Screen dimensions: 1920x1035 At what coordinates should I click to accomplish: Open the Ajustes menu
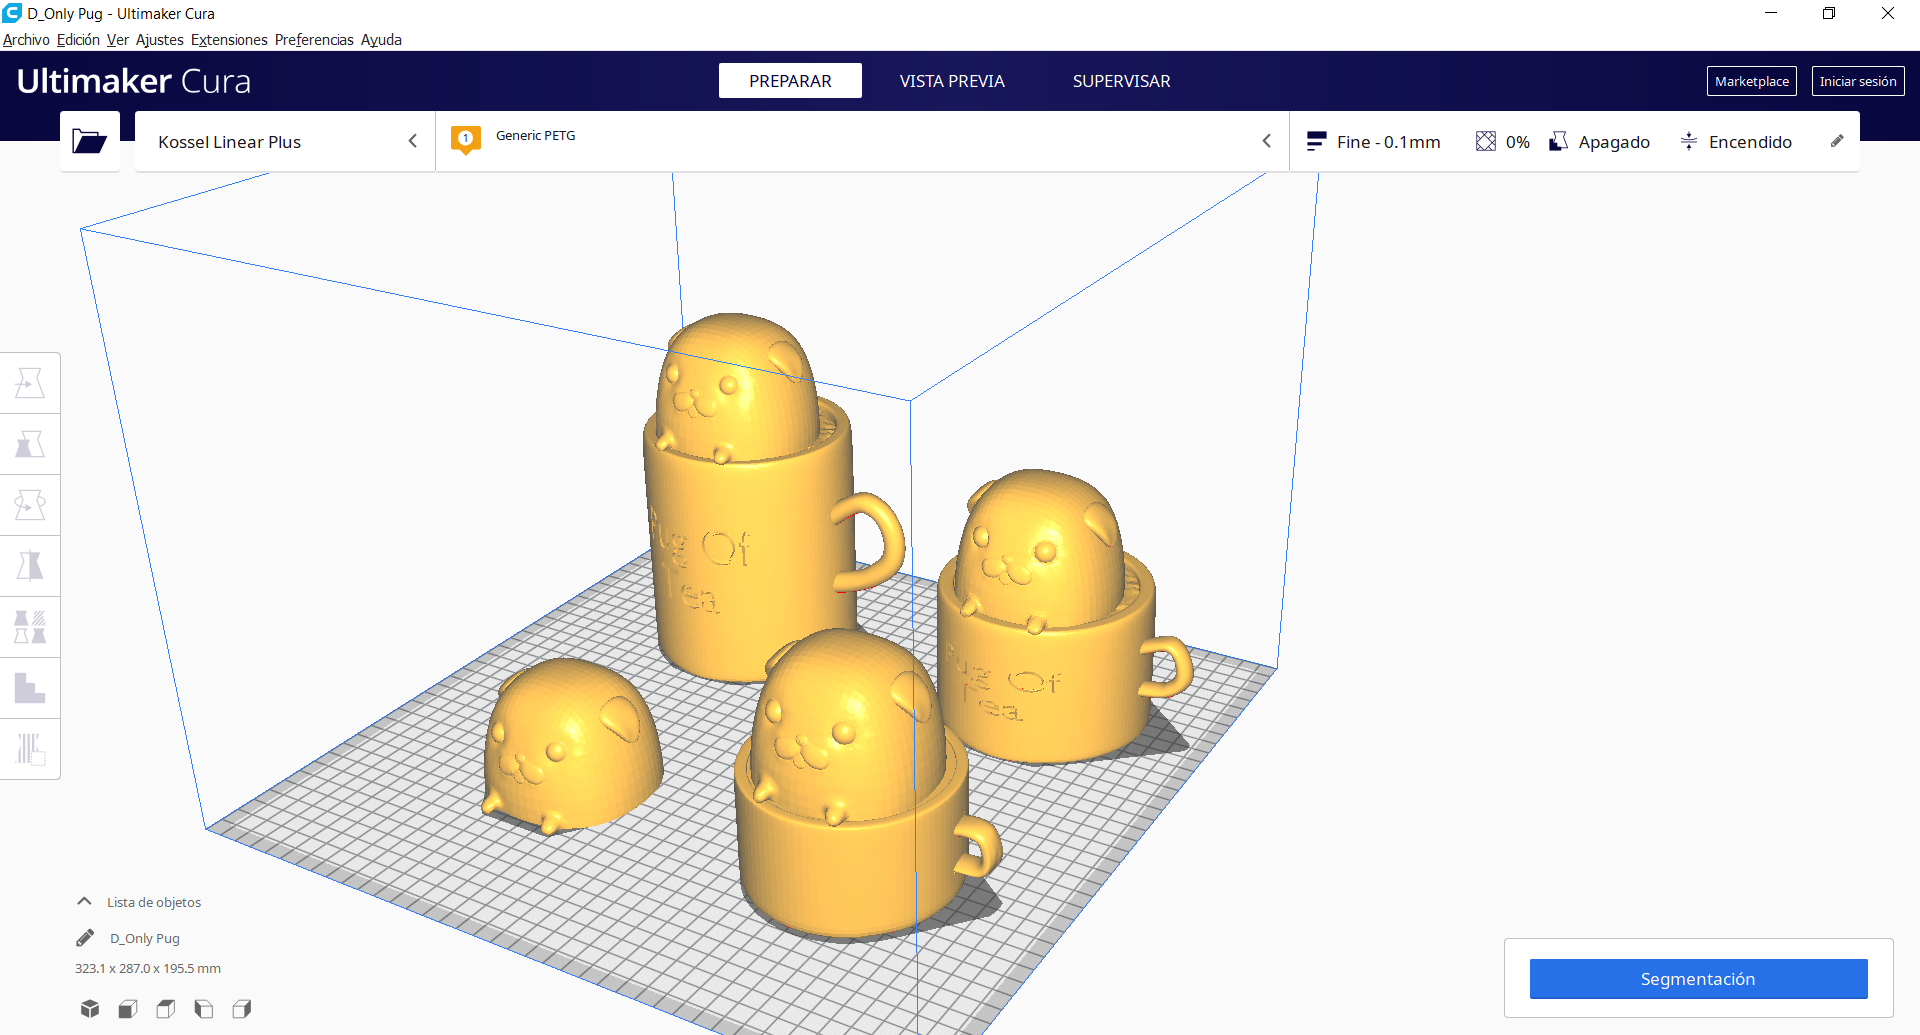[x=160, y=40]
